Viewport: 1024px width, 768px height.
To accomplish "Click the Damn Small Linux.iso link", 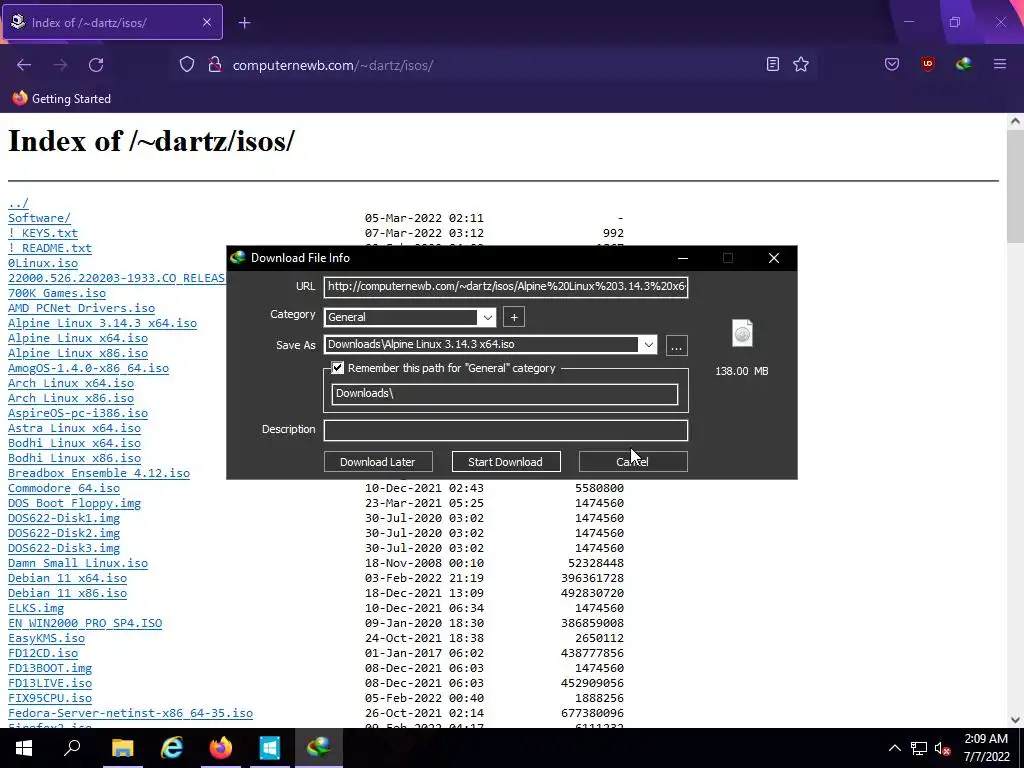I will coord(78,564).
